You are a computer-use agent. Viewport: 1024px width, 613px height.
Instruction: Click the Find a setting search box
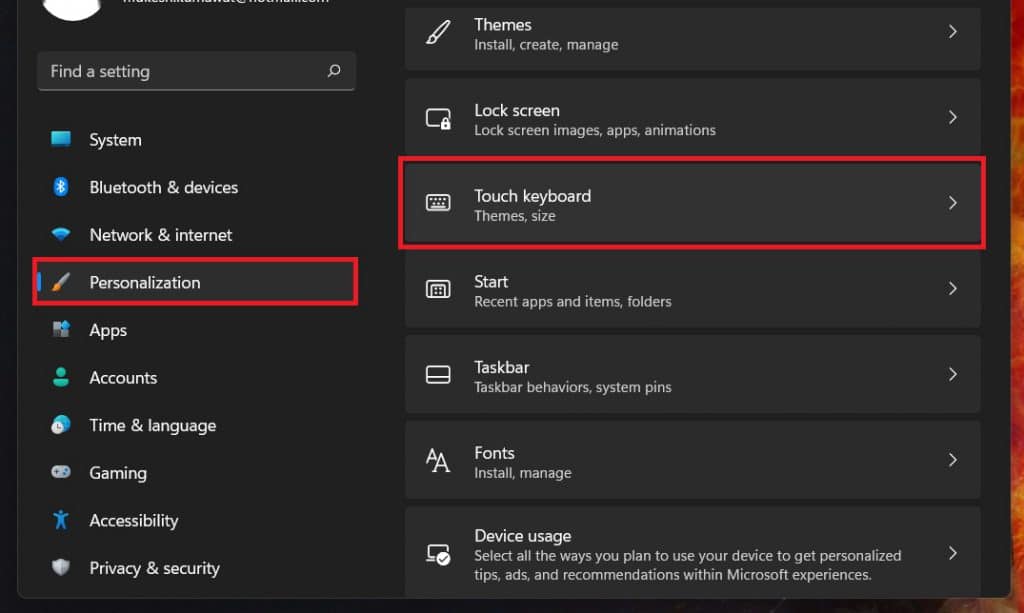196,71
